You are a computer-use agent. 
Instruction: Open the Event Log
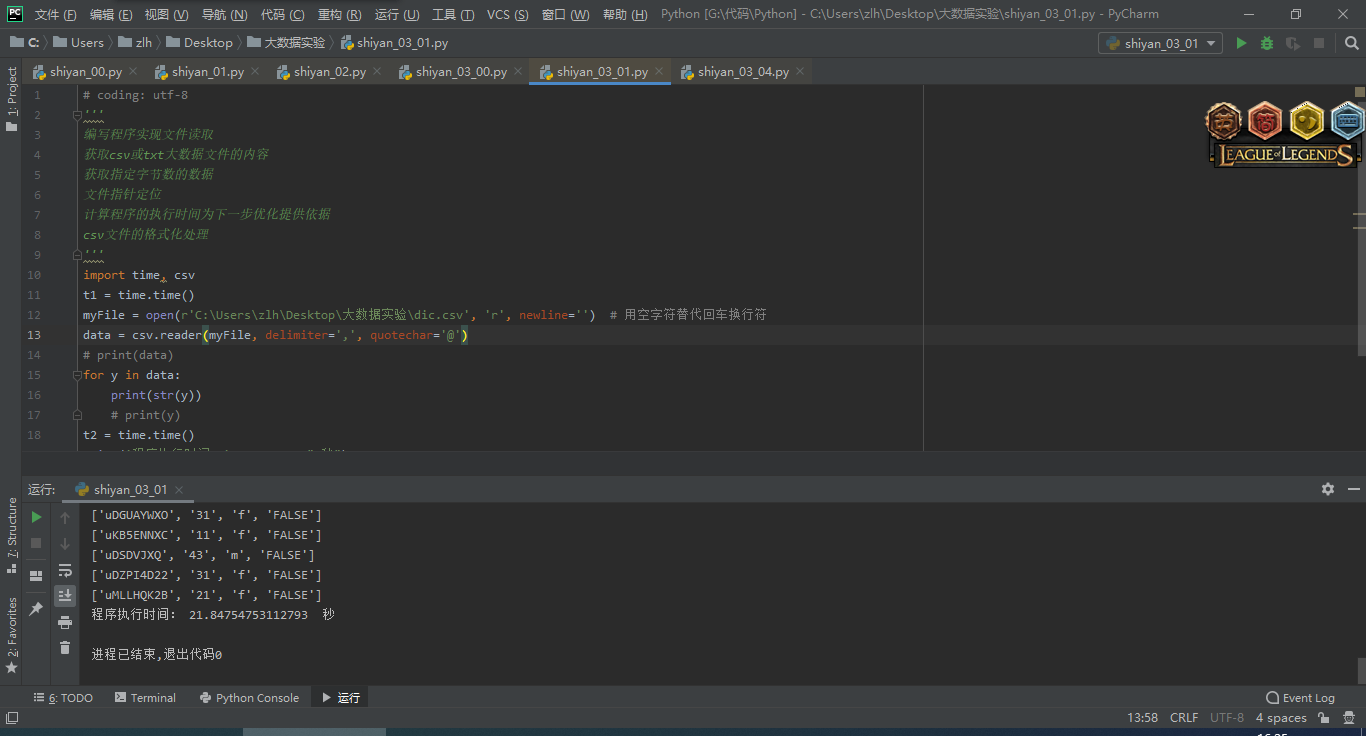click(1300, 698)
